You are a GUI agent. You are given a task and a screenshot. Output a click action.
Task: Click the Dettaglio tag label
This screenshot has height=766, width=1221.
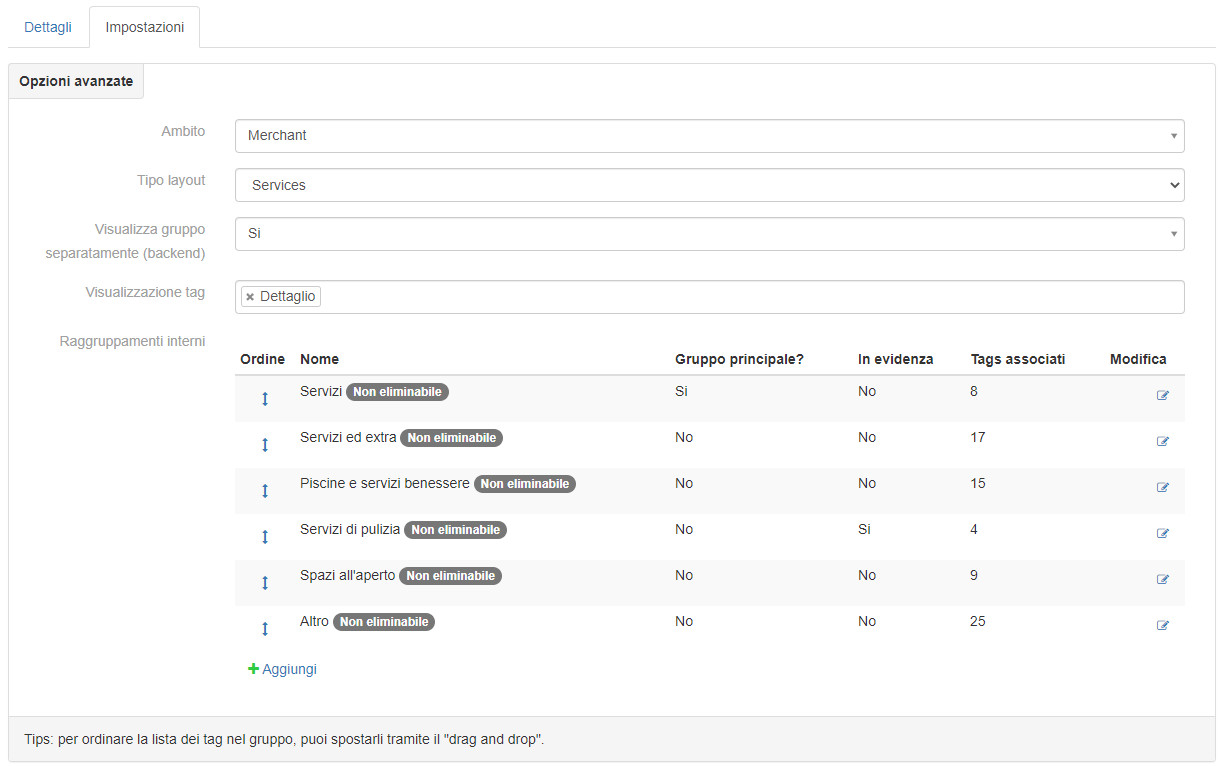click(x=288, y=297)
